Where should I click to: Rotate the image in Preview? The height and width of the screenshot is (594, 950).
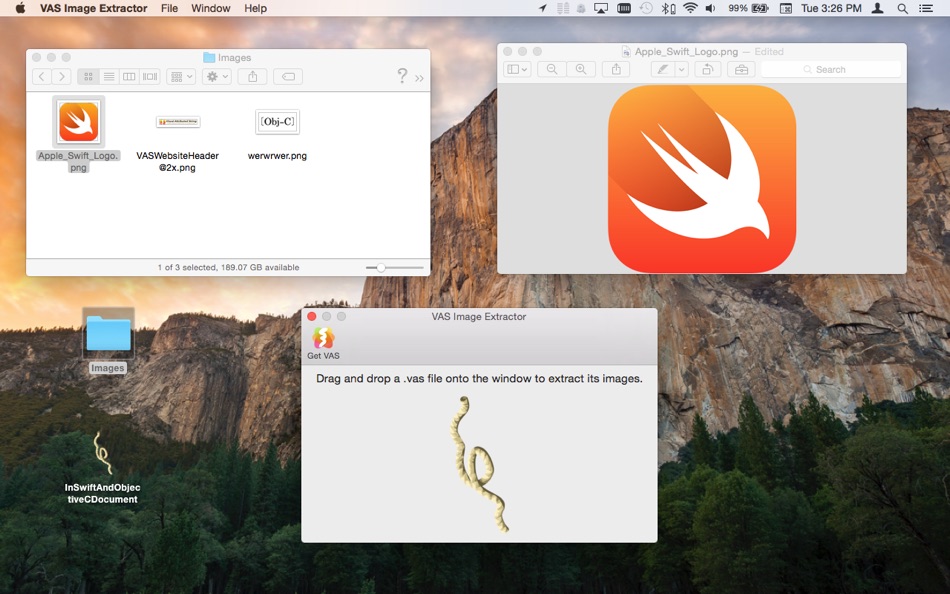coord(707,69)
